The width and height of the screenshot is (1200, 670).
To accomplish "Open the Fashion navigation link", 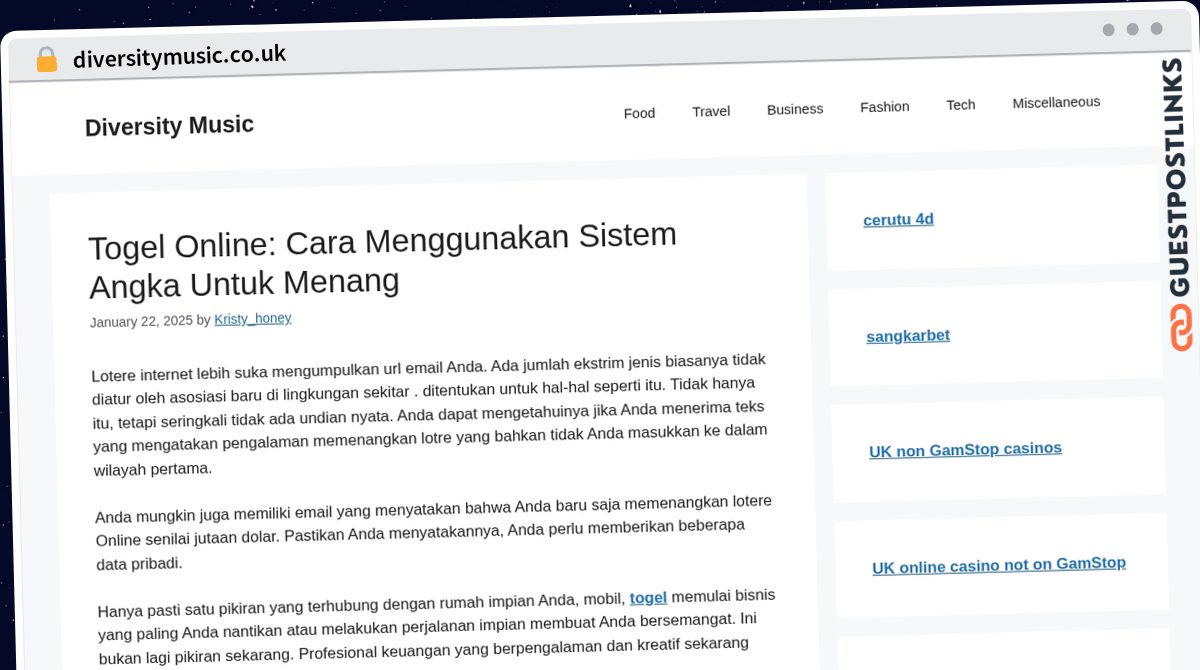I will pyautogui.click(x=884, y=107).
